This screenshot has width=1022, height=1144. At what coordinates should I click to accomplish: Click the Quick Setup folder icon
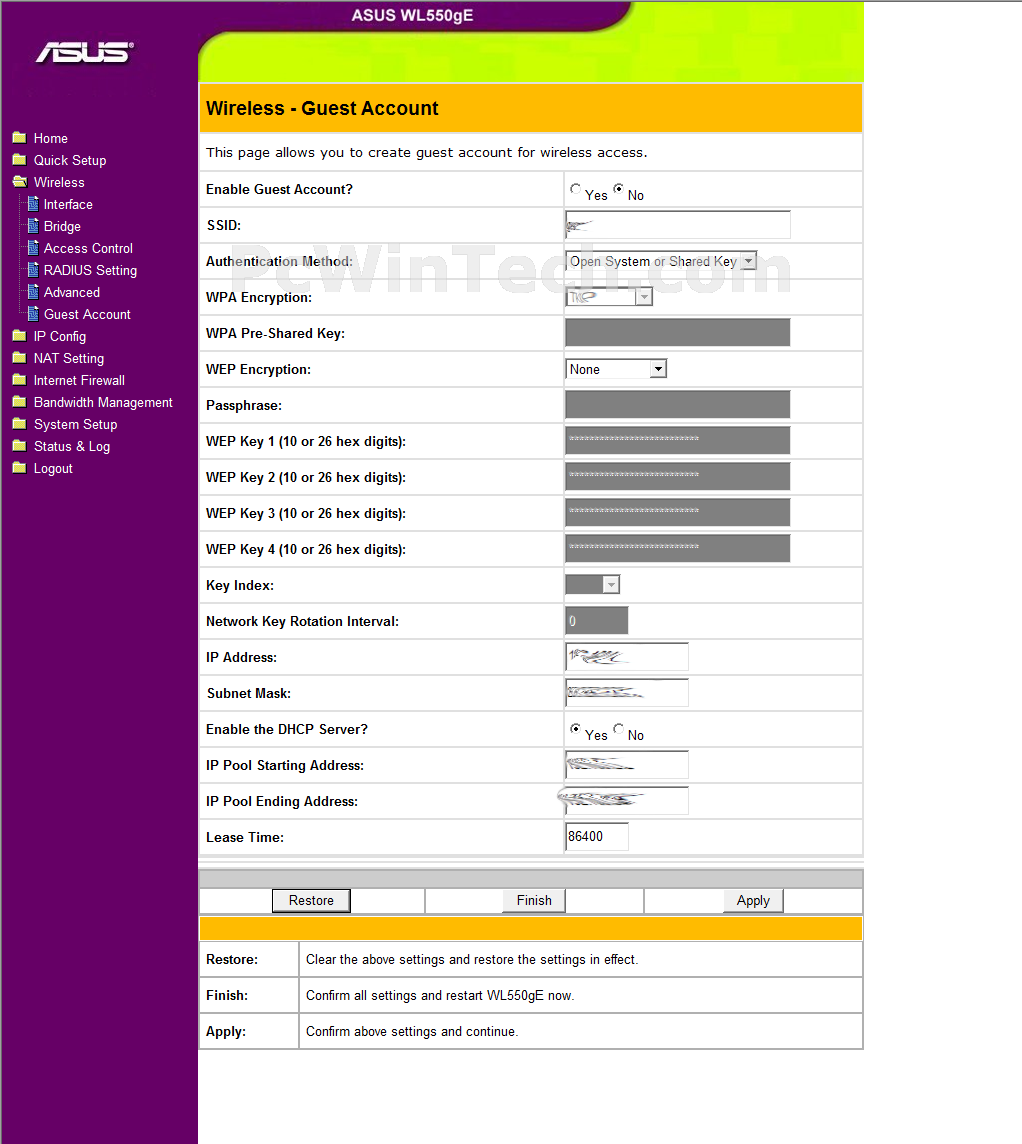point(20,160)
